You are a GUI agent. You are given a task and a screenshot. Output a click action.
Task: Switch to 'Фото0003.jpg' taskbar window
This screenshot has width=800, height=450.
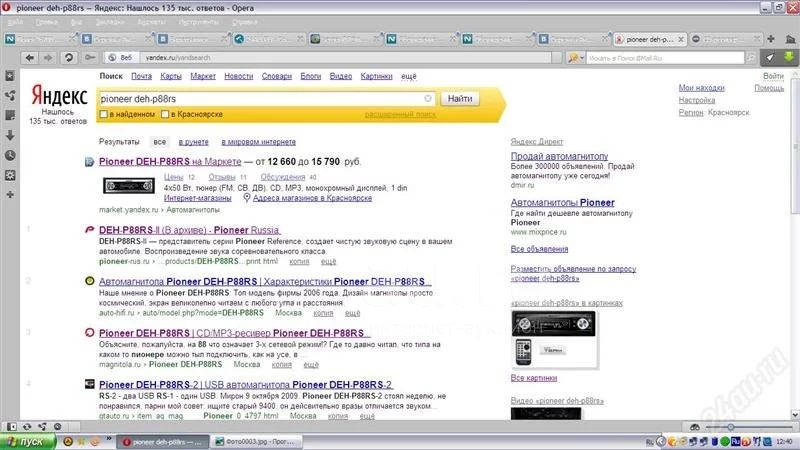point(257,441)
